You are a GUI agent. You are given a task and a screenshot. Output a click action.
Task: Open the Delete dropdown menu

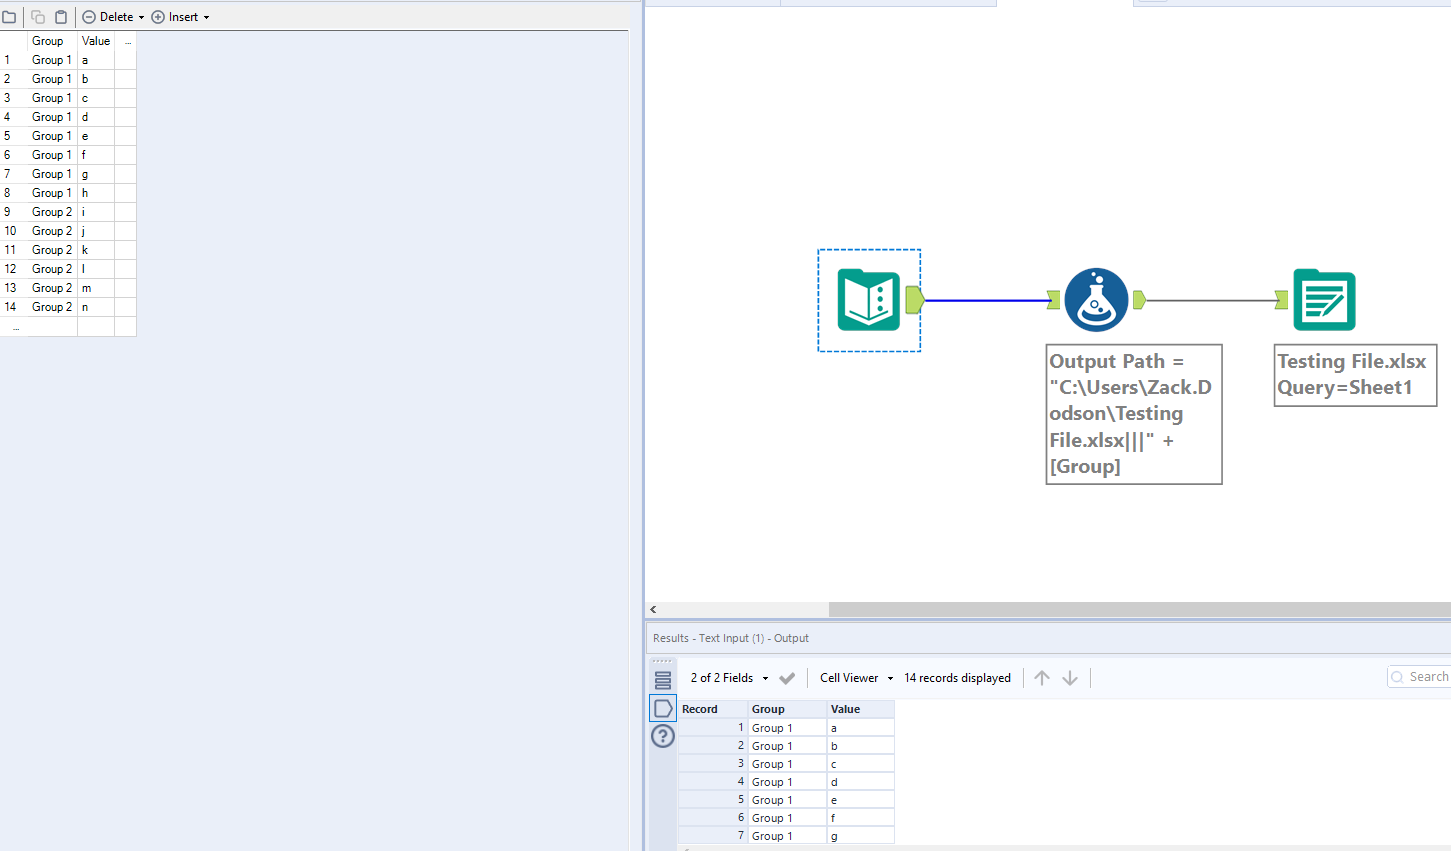point(110,16)
